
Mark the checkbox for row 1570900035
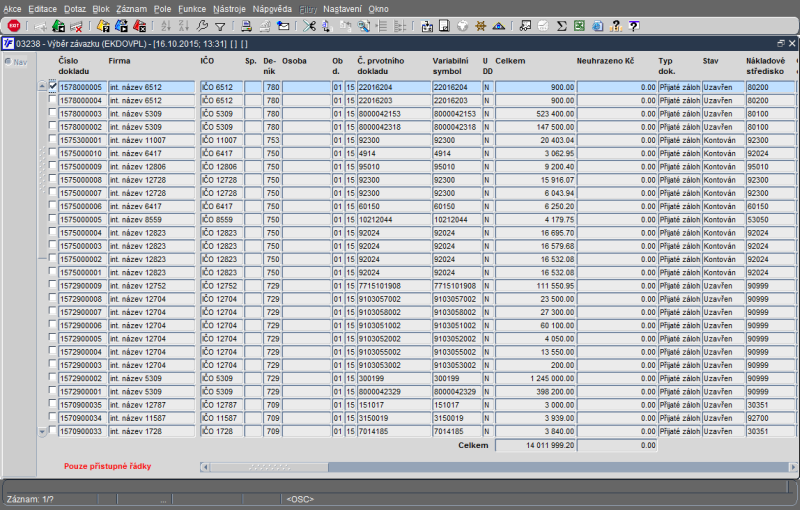coord(53,403)
